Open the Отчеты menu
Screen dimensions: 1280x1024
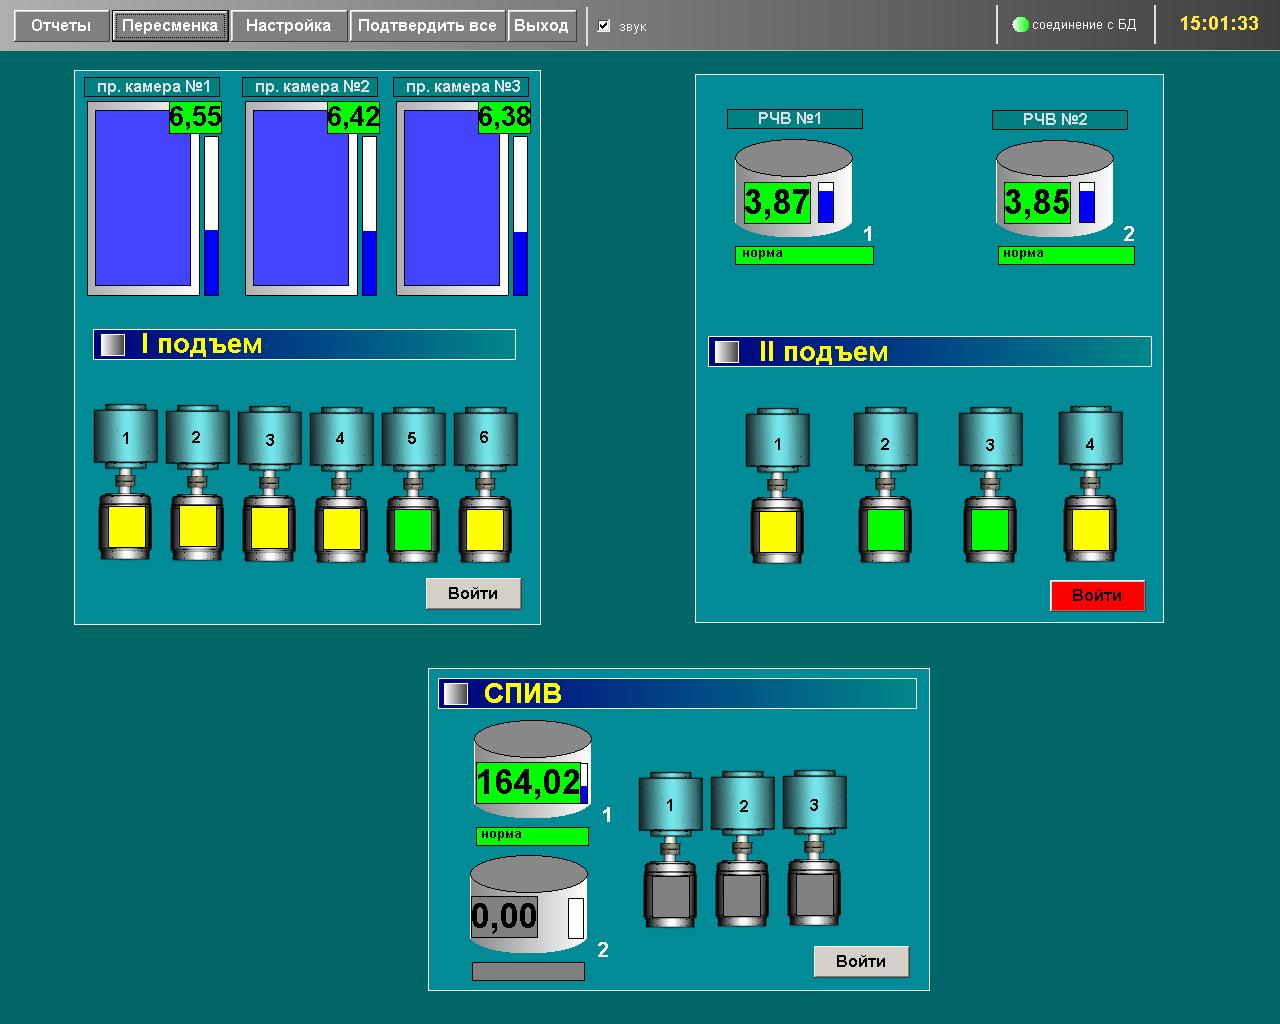(x=61, y=26)
